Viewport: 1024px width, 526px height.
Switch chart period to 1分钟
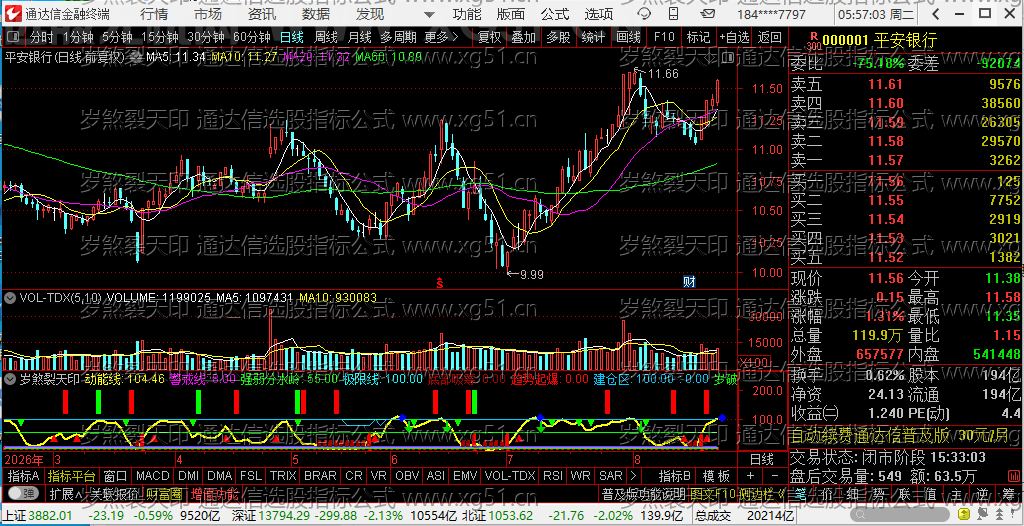tap(78, 37)
